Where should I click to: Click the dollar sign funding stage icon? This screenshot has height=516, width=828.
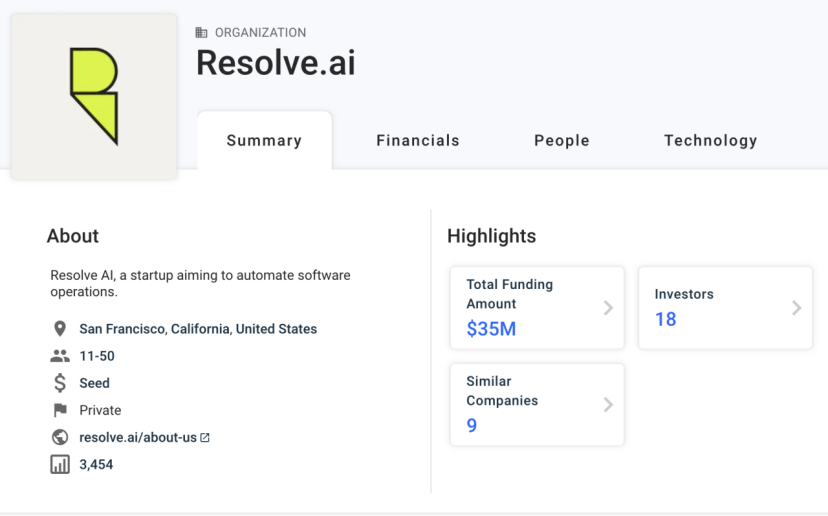pos(60,383)
